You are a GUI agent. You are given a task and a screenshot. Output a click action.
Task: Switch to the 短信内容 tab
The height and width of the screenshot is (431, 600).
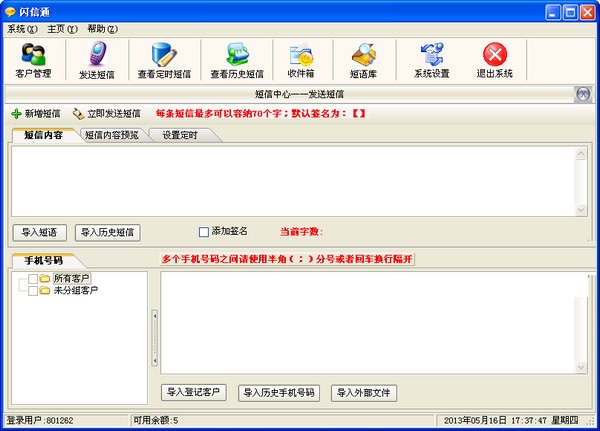coord(44,135)
